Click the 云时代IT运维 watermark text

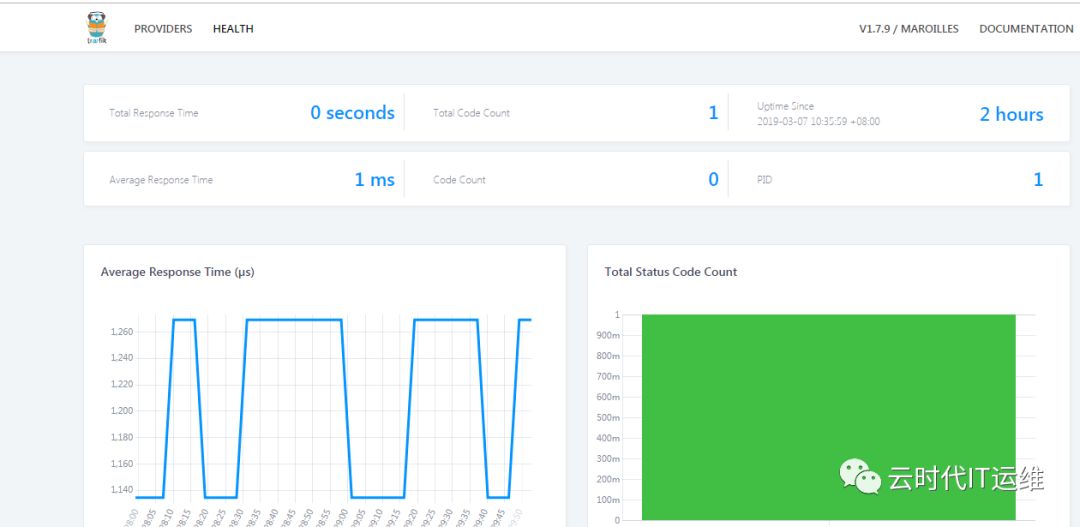coord(966,478)
